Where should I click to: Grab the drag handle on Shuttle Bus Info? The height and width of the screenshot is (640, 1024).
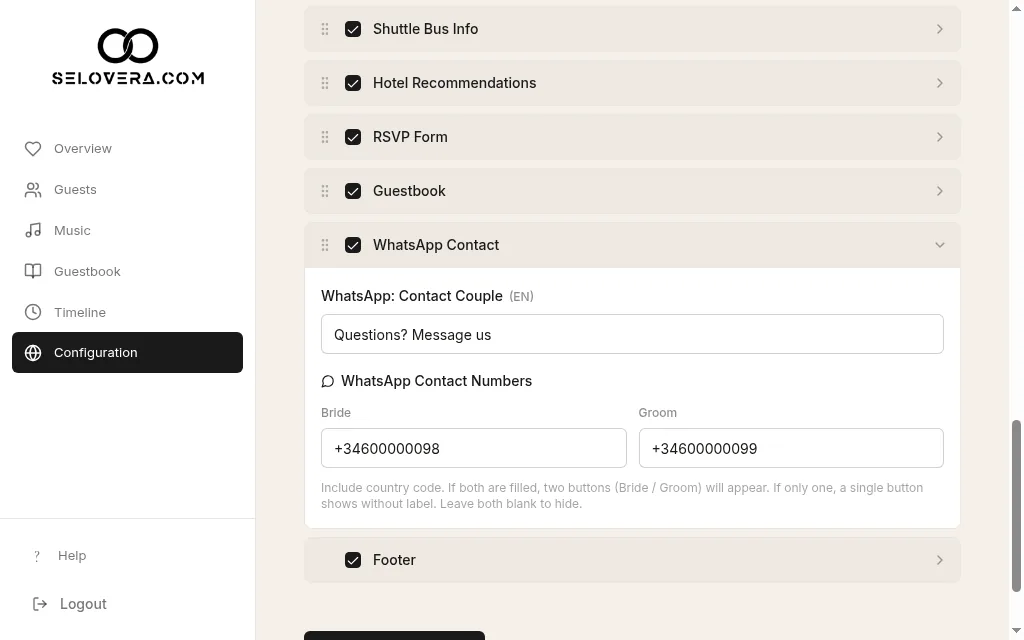click(x=325, y=29)
